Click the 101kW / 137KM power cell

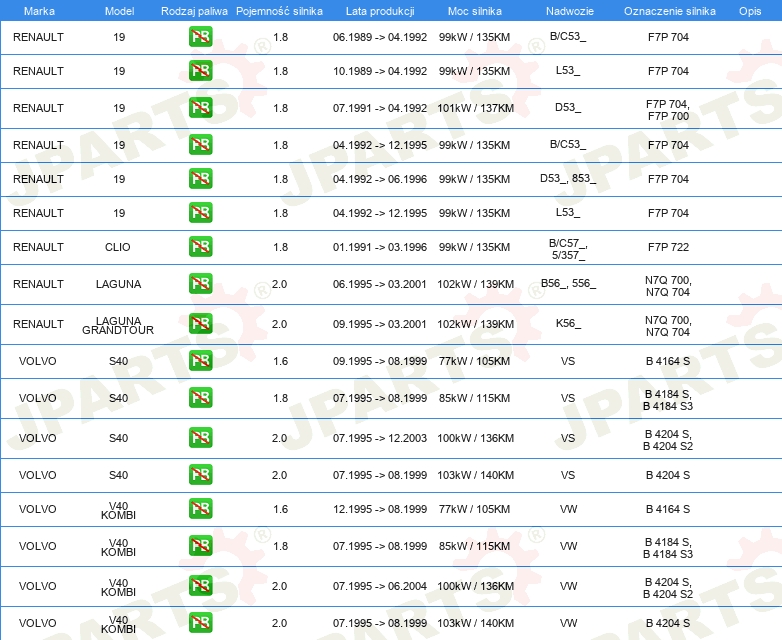475,108
